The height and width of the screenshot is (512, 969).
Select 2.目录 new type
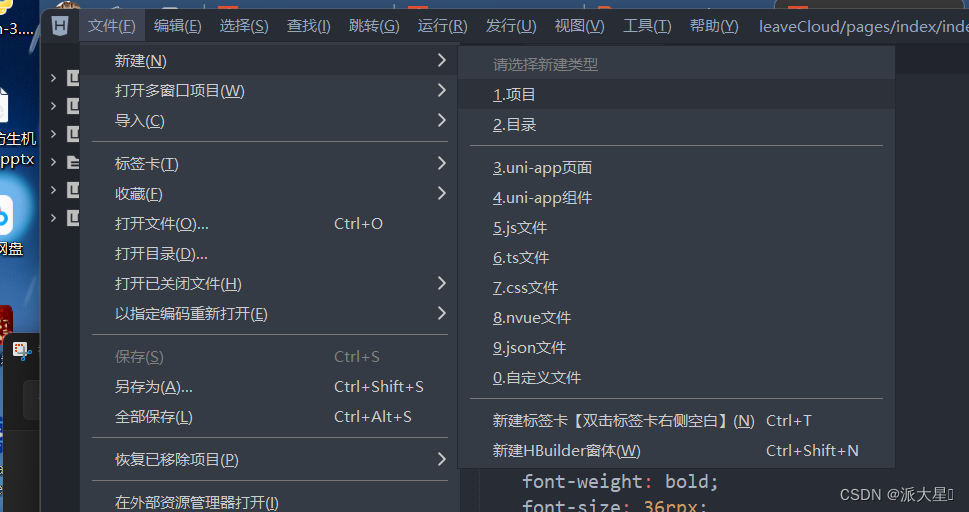click(676, 125)
